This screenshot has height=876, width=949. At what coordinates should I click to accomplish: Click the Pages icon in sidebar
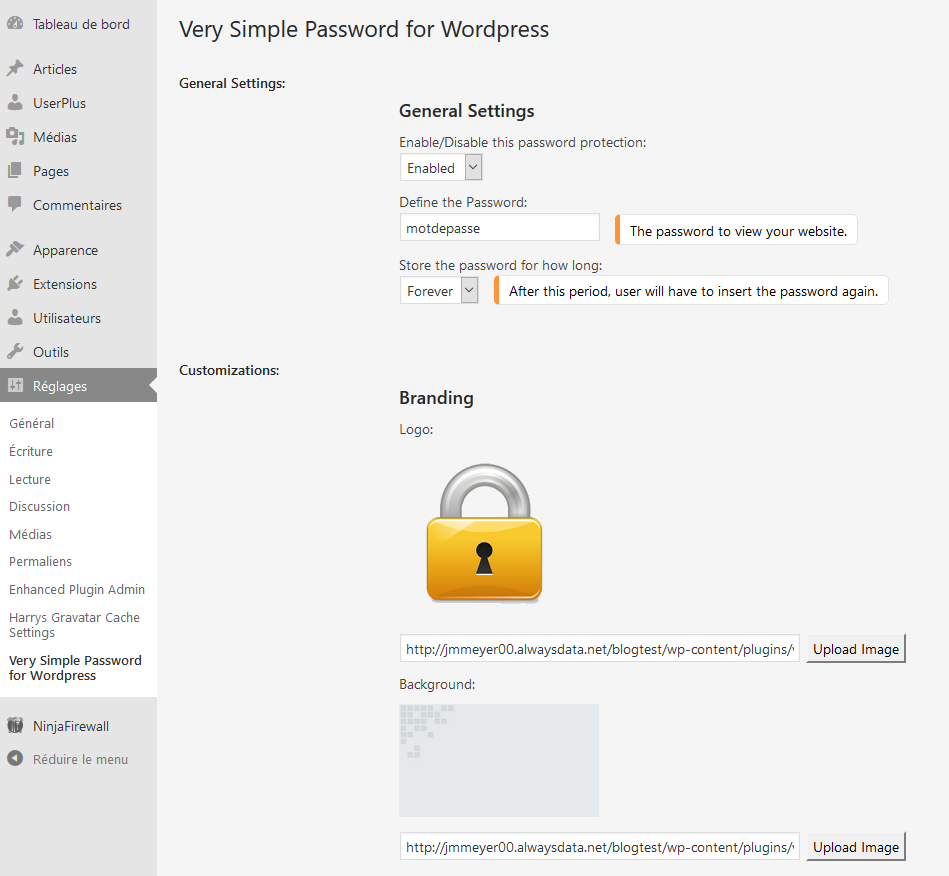15,171
